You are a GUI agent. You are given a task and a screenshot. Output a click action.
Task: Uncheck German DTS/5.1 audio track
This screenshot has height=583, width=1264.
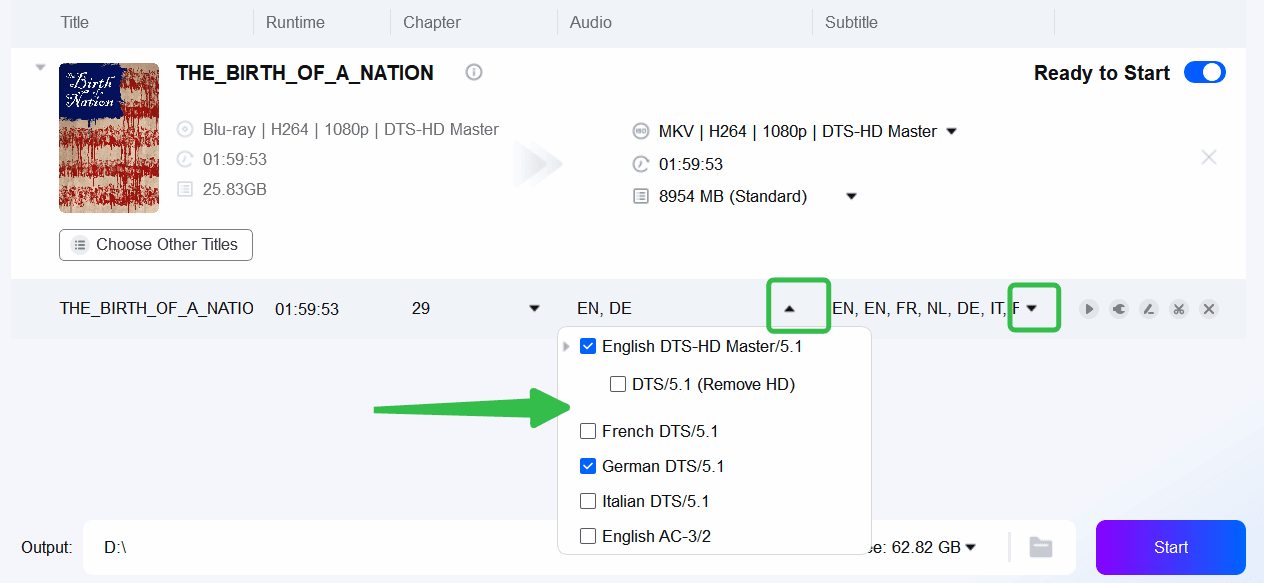click(x=588, y=466)
